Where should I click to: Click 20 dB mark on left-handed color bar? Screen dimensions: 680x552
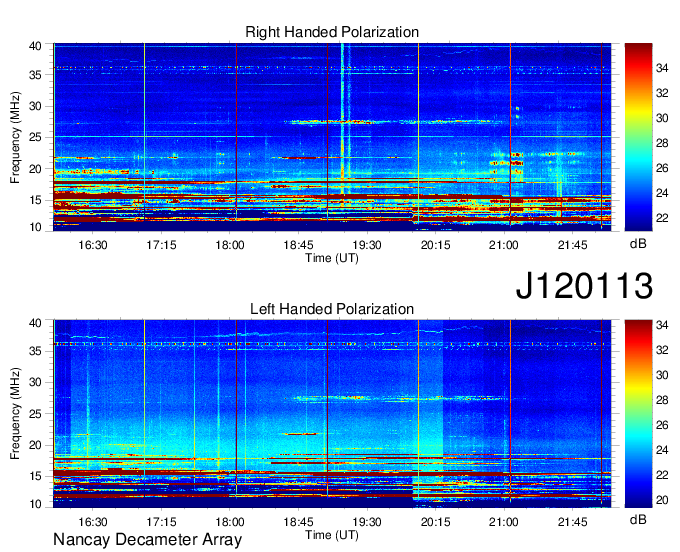pyautogui.click(x=662, y=500)
